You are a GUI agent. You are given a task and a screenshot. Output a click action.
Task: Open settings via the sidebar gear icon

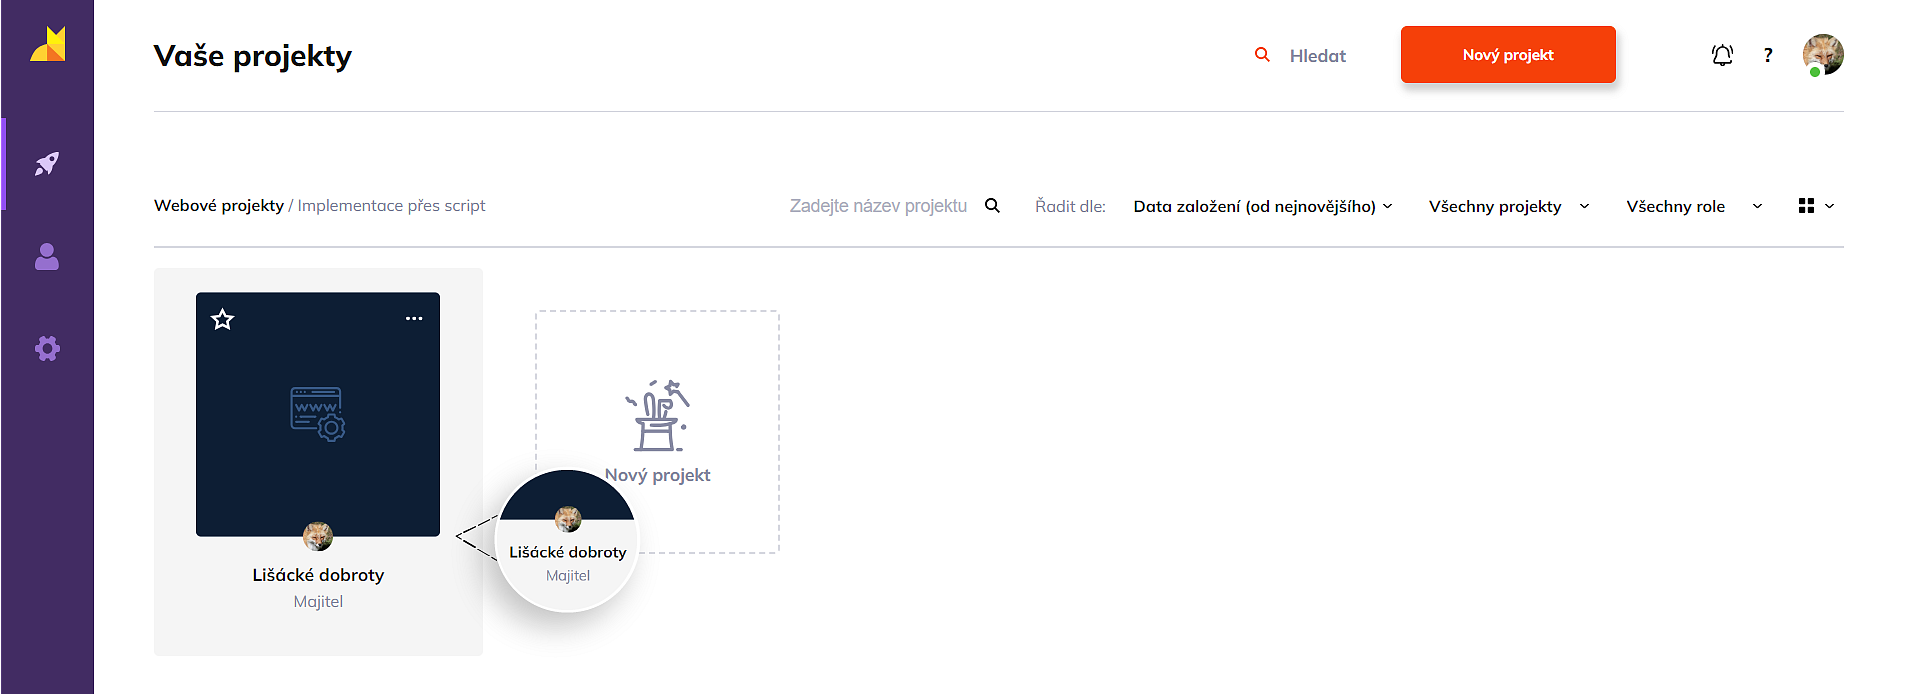[x=47, y=349]
